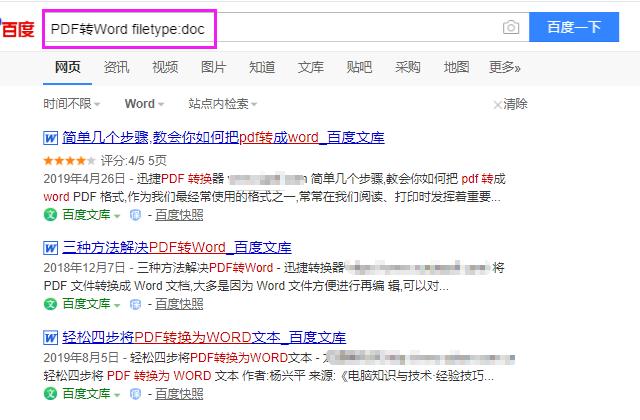
Task: Select the 网页 tab
Action: 67,67
